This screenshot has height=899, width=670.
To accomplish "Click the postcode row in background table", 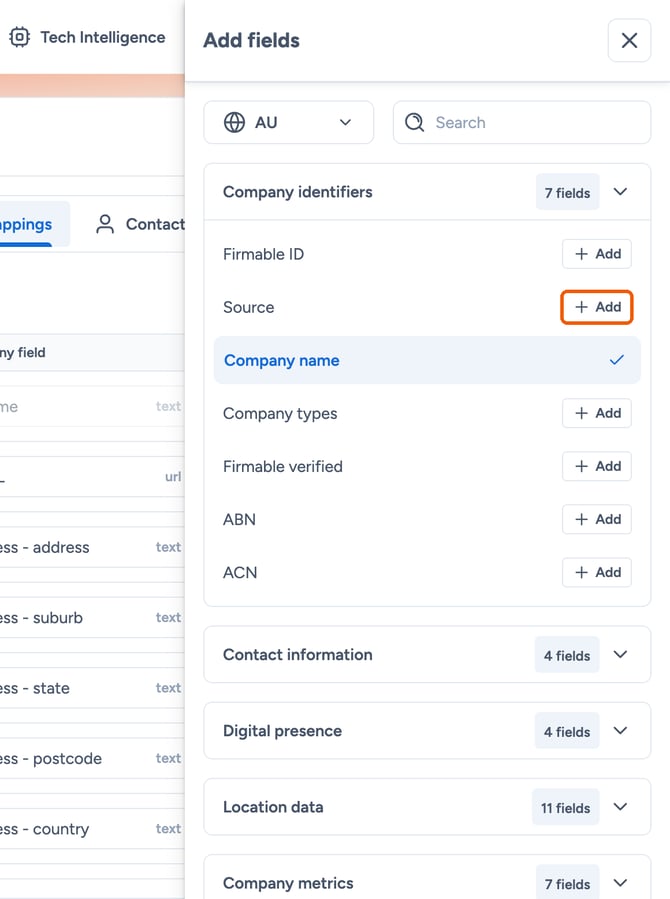I will [x=92, y=759].
